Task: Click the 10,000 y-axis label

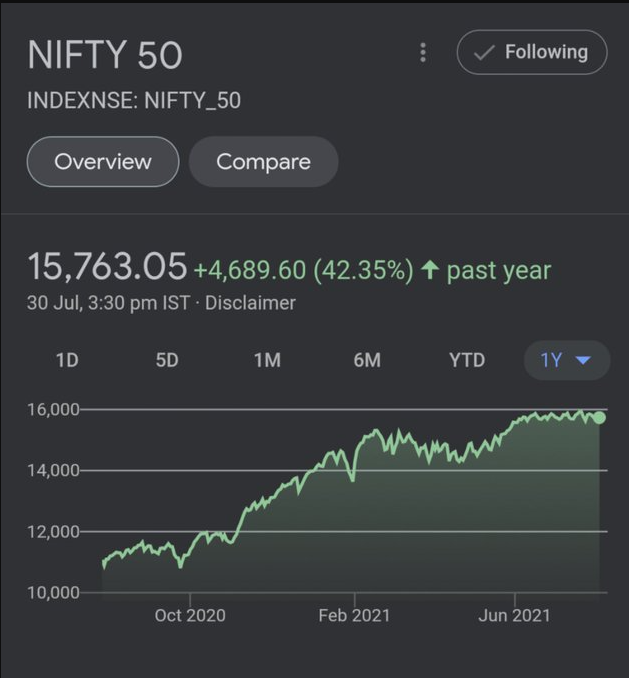Action: click(x=54, y=592)
